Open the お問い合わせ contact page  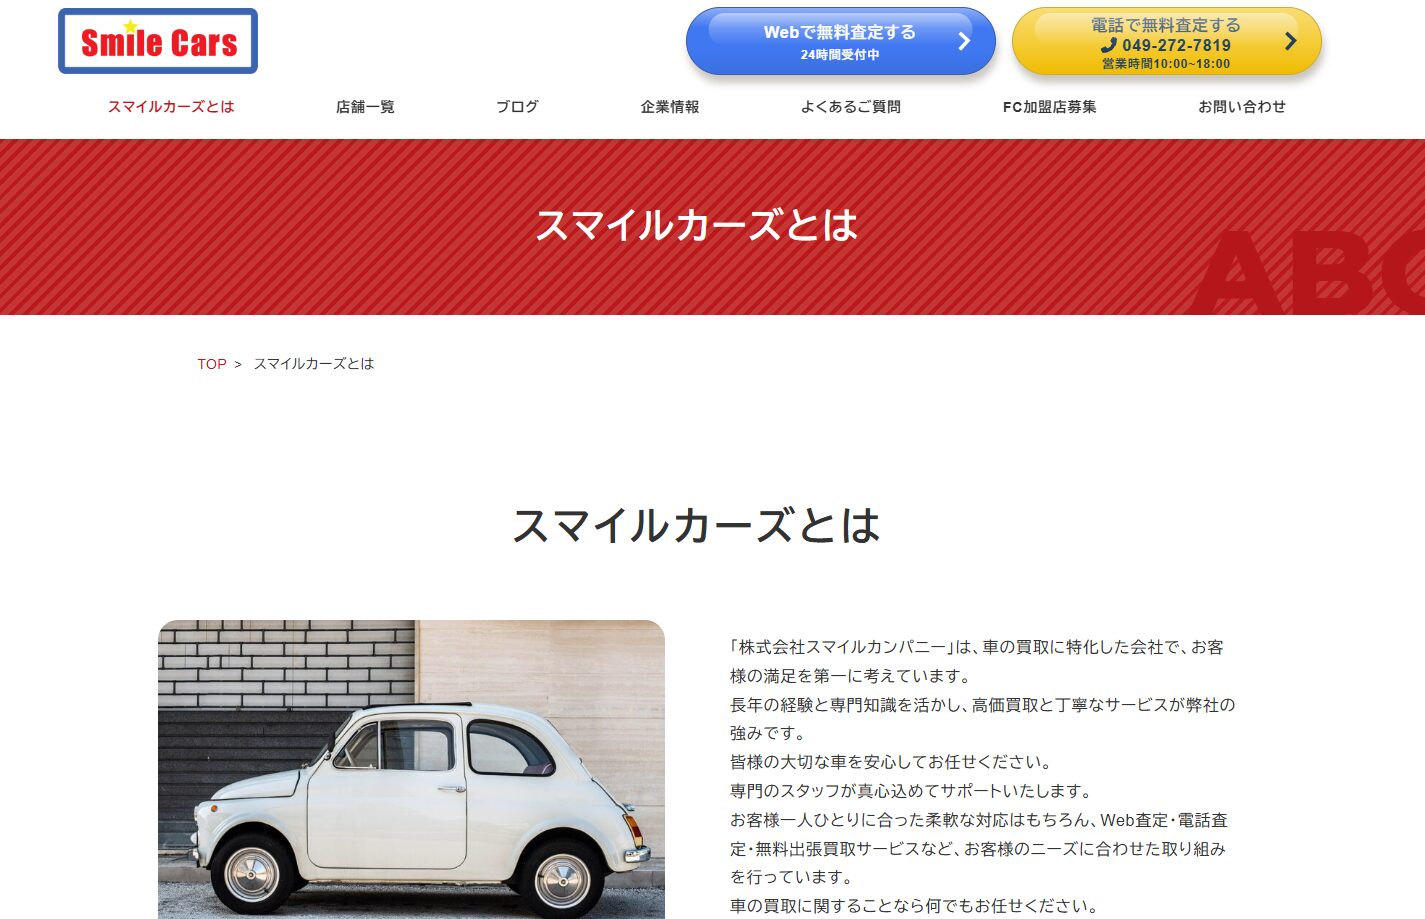(1240, 106)
